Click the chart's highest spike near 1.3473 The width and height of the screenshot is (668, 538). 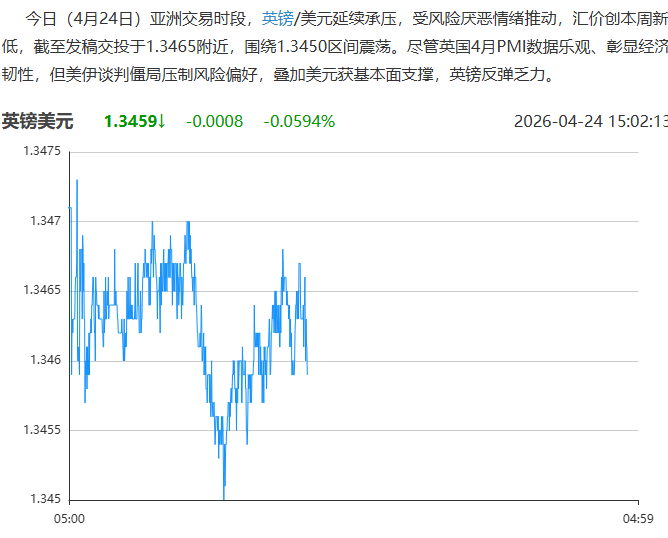coord(76,181)
